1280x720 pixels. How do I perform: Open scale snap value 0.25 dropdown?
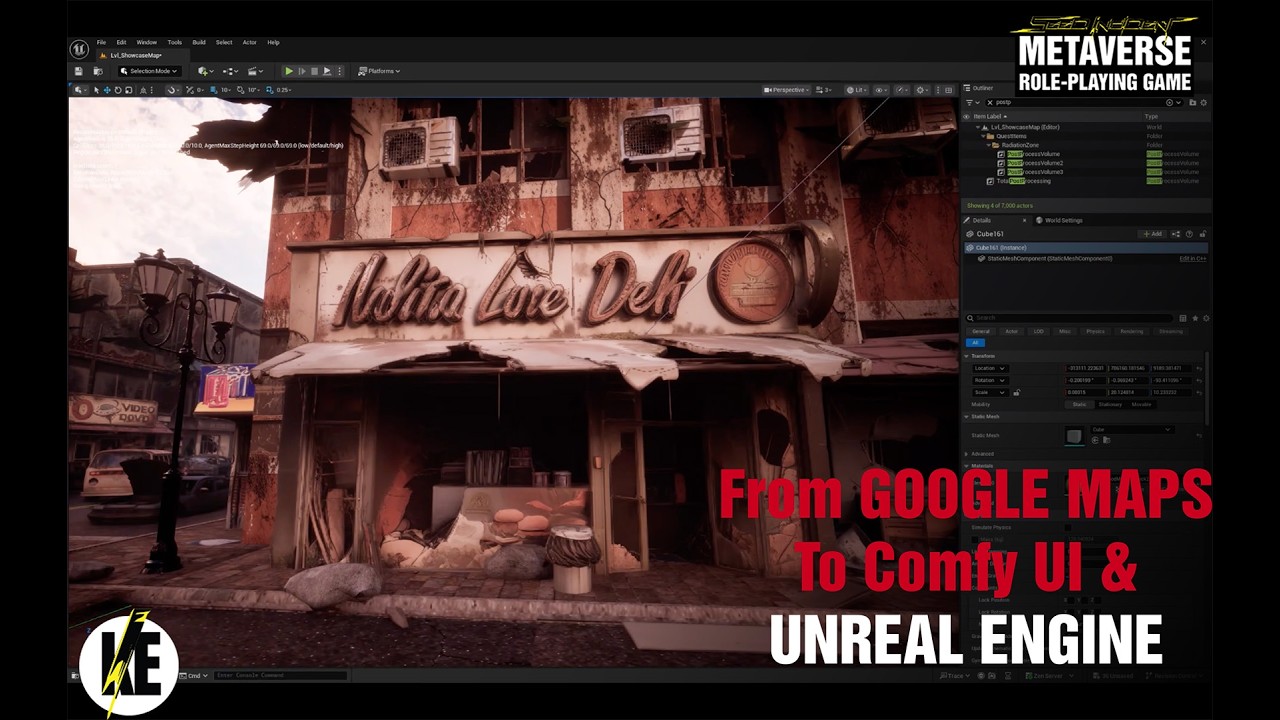point(284,90)
